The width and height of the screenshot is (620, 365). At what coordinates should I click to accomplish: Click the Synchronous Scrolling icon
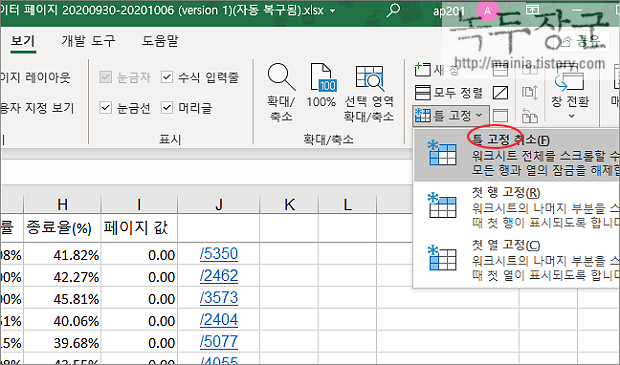pyautogui.click(x=530, y=93)
